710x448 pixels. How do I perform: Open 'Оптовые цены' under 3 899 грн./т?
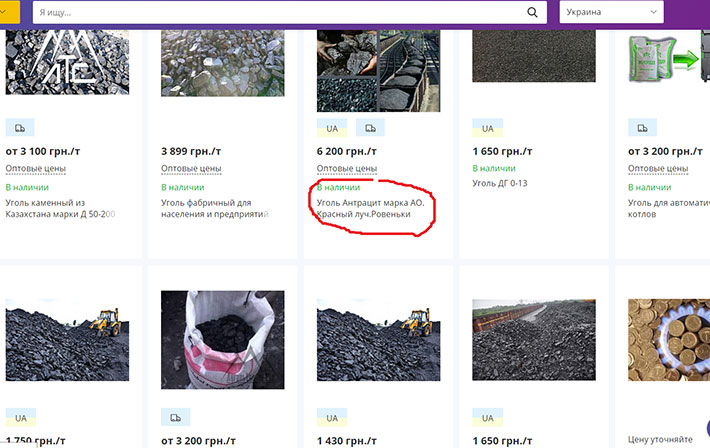pos(191,169)
